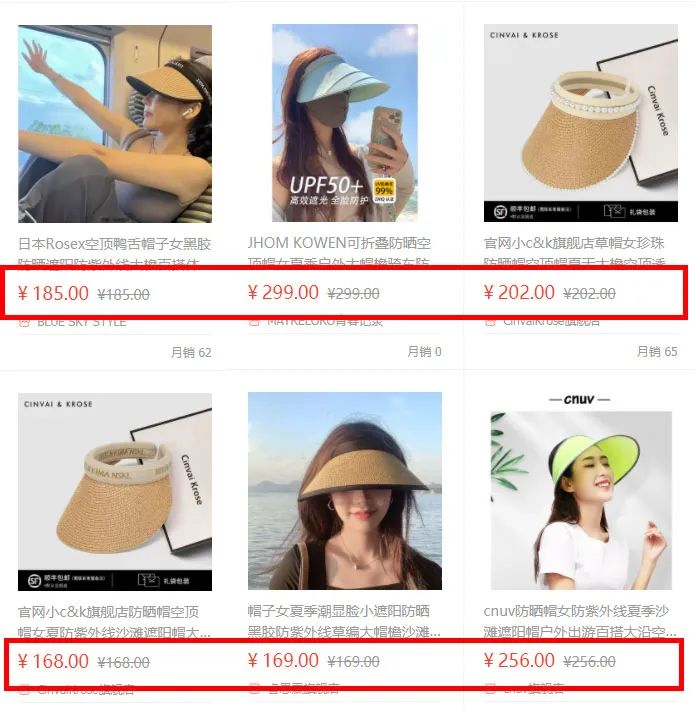
Task: Open the UPF50+ blue visor product image
Action: point(345,123)
